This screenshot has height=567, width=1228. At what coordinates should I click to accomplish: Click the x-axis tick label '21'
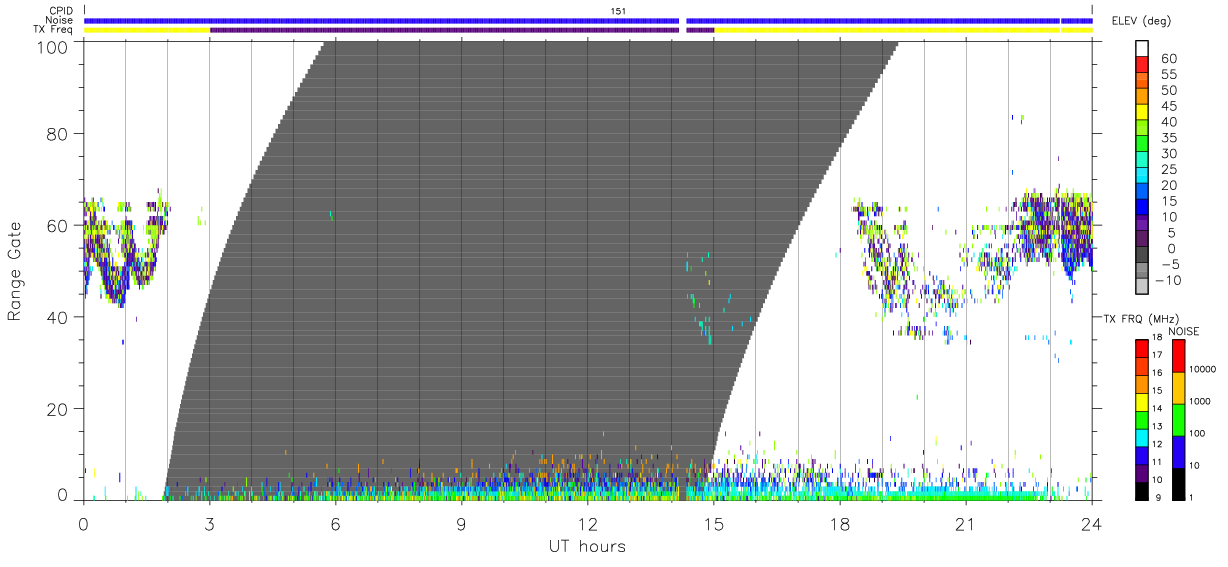point(966,525)
